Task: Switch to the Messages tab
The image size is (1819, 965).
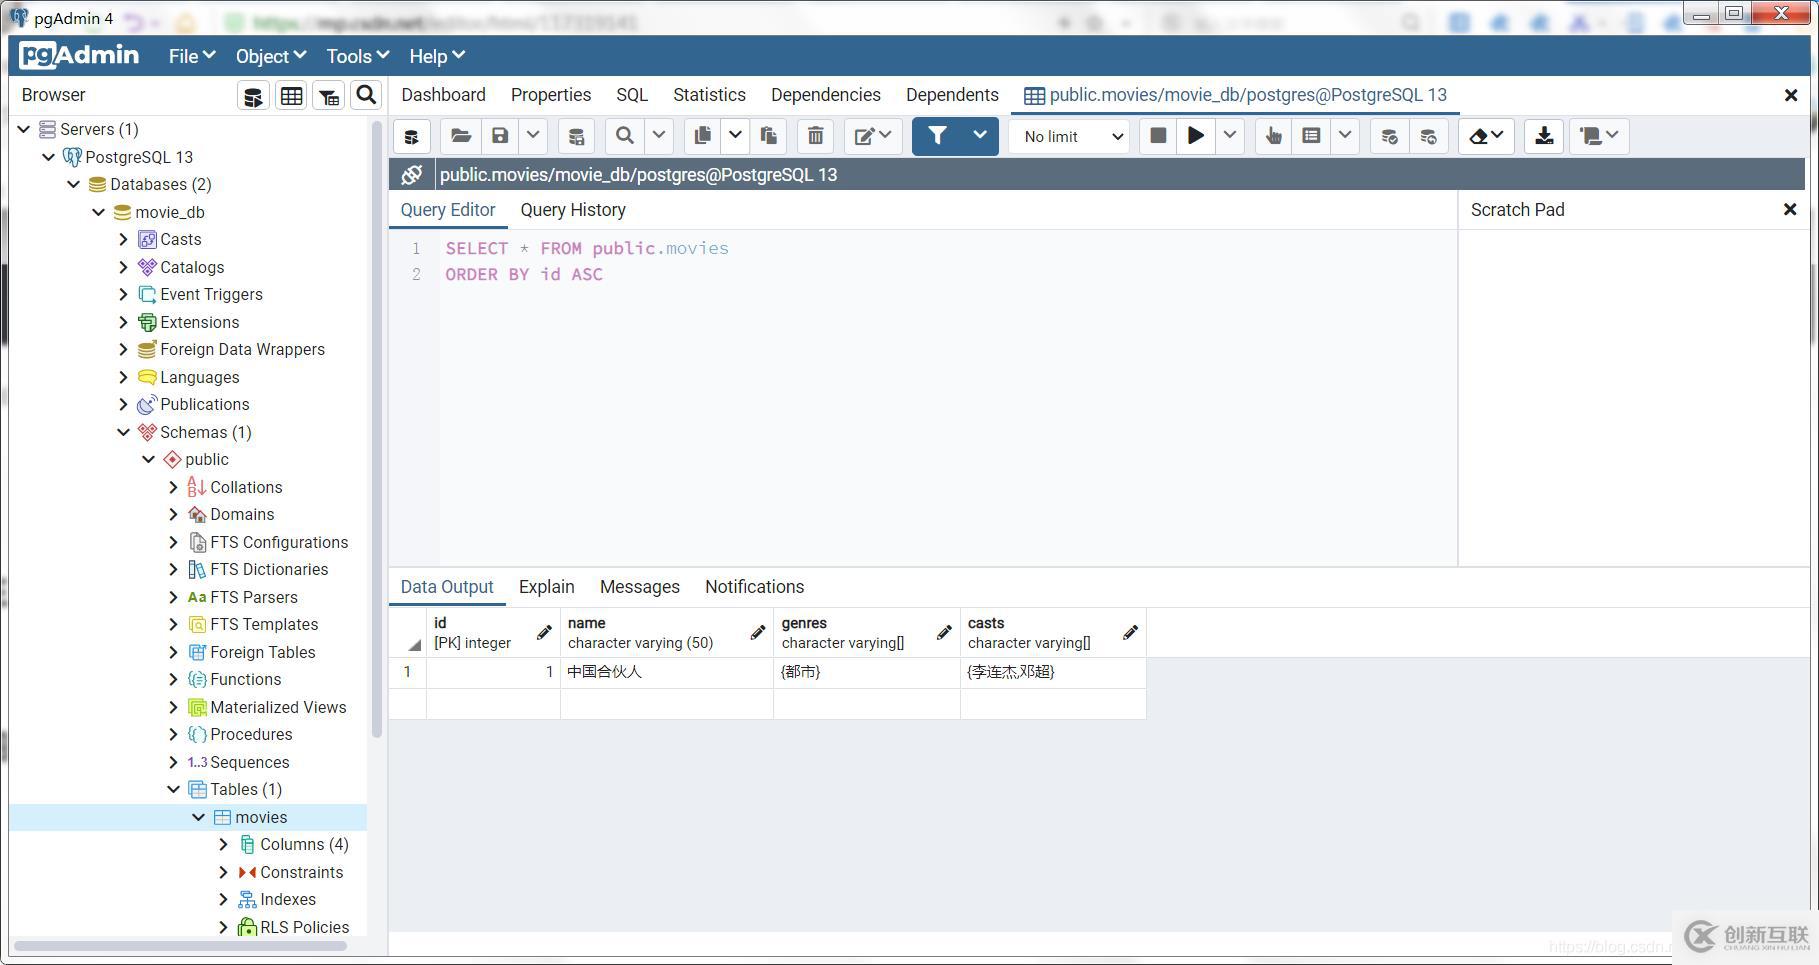Action: [640, 587]
